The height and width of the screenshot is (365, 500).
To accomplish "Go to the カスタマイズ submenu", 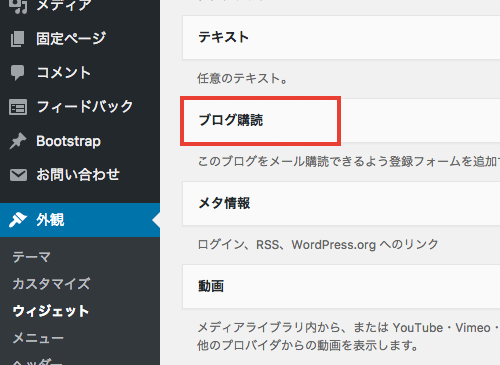I will click(x=51, y=284).
